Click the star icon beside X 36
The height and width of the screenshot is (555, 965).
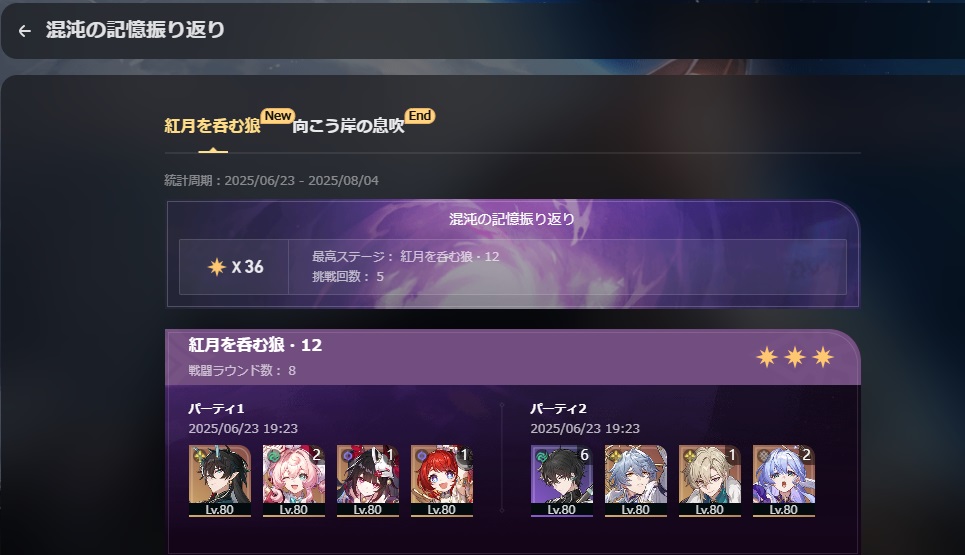[217, 267]
